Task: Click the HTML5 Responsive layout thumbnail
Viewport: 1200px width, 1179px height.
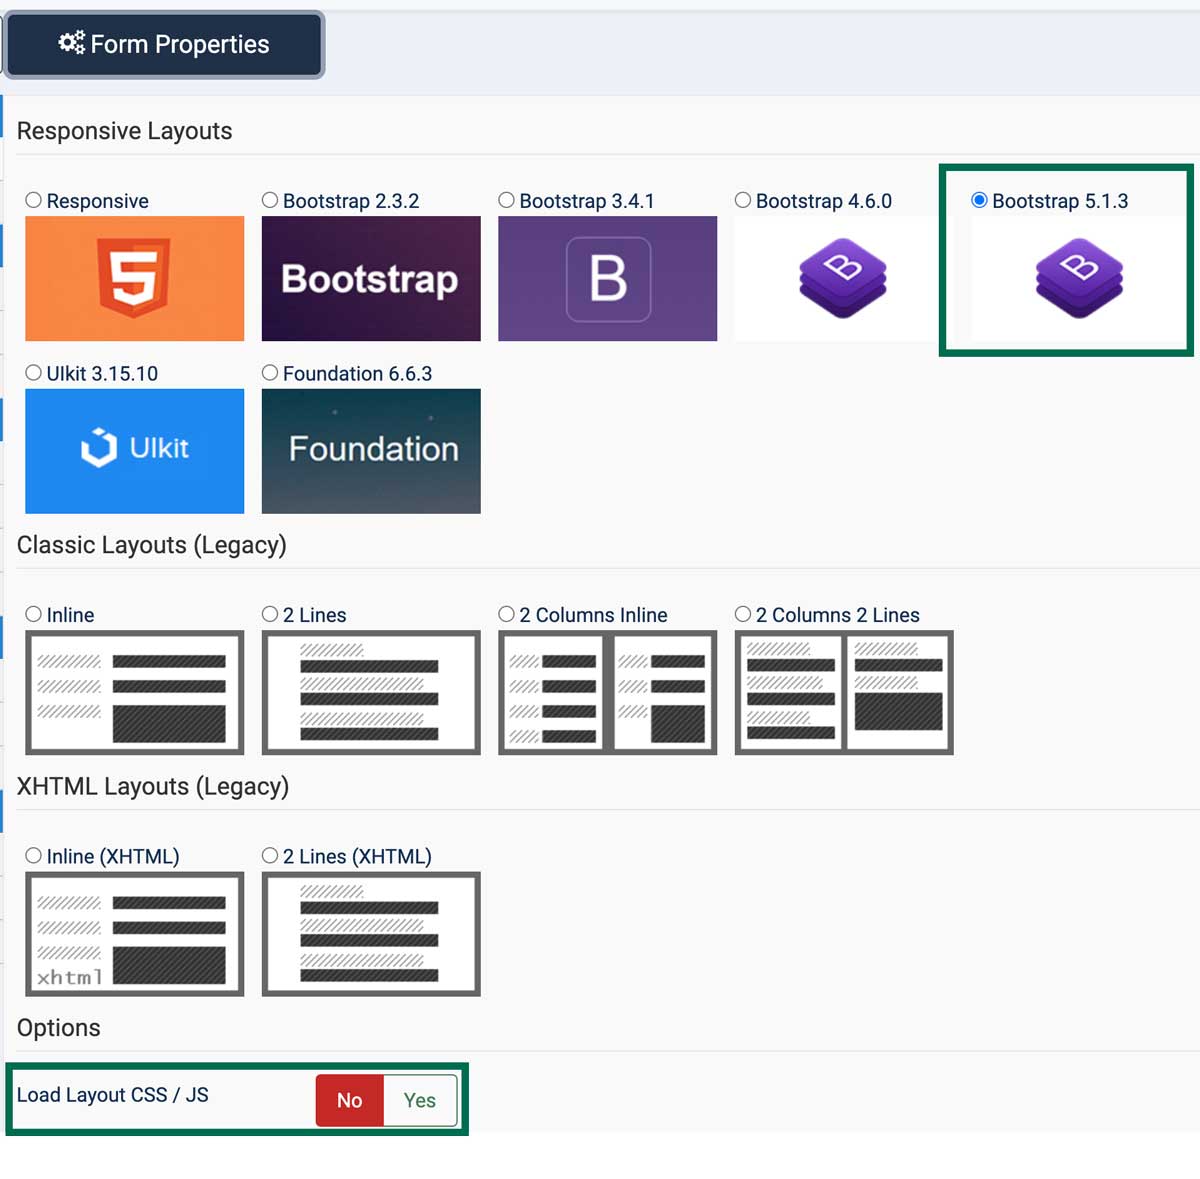Action: coord(134,278)
